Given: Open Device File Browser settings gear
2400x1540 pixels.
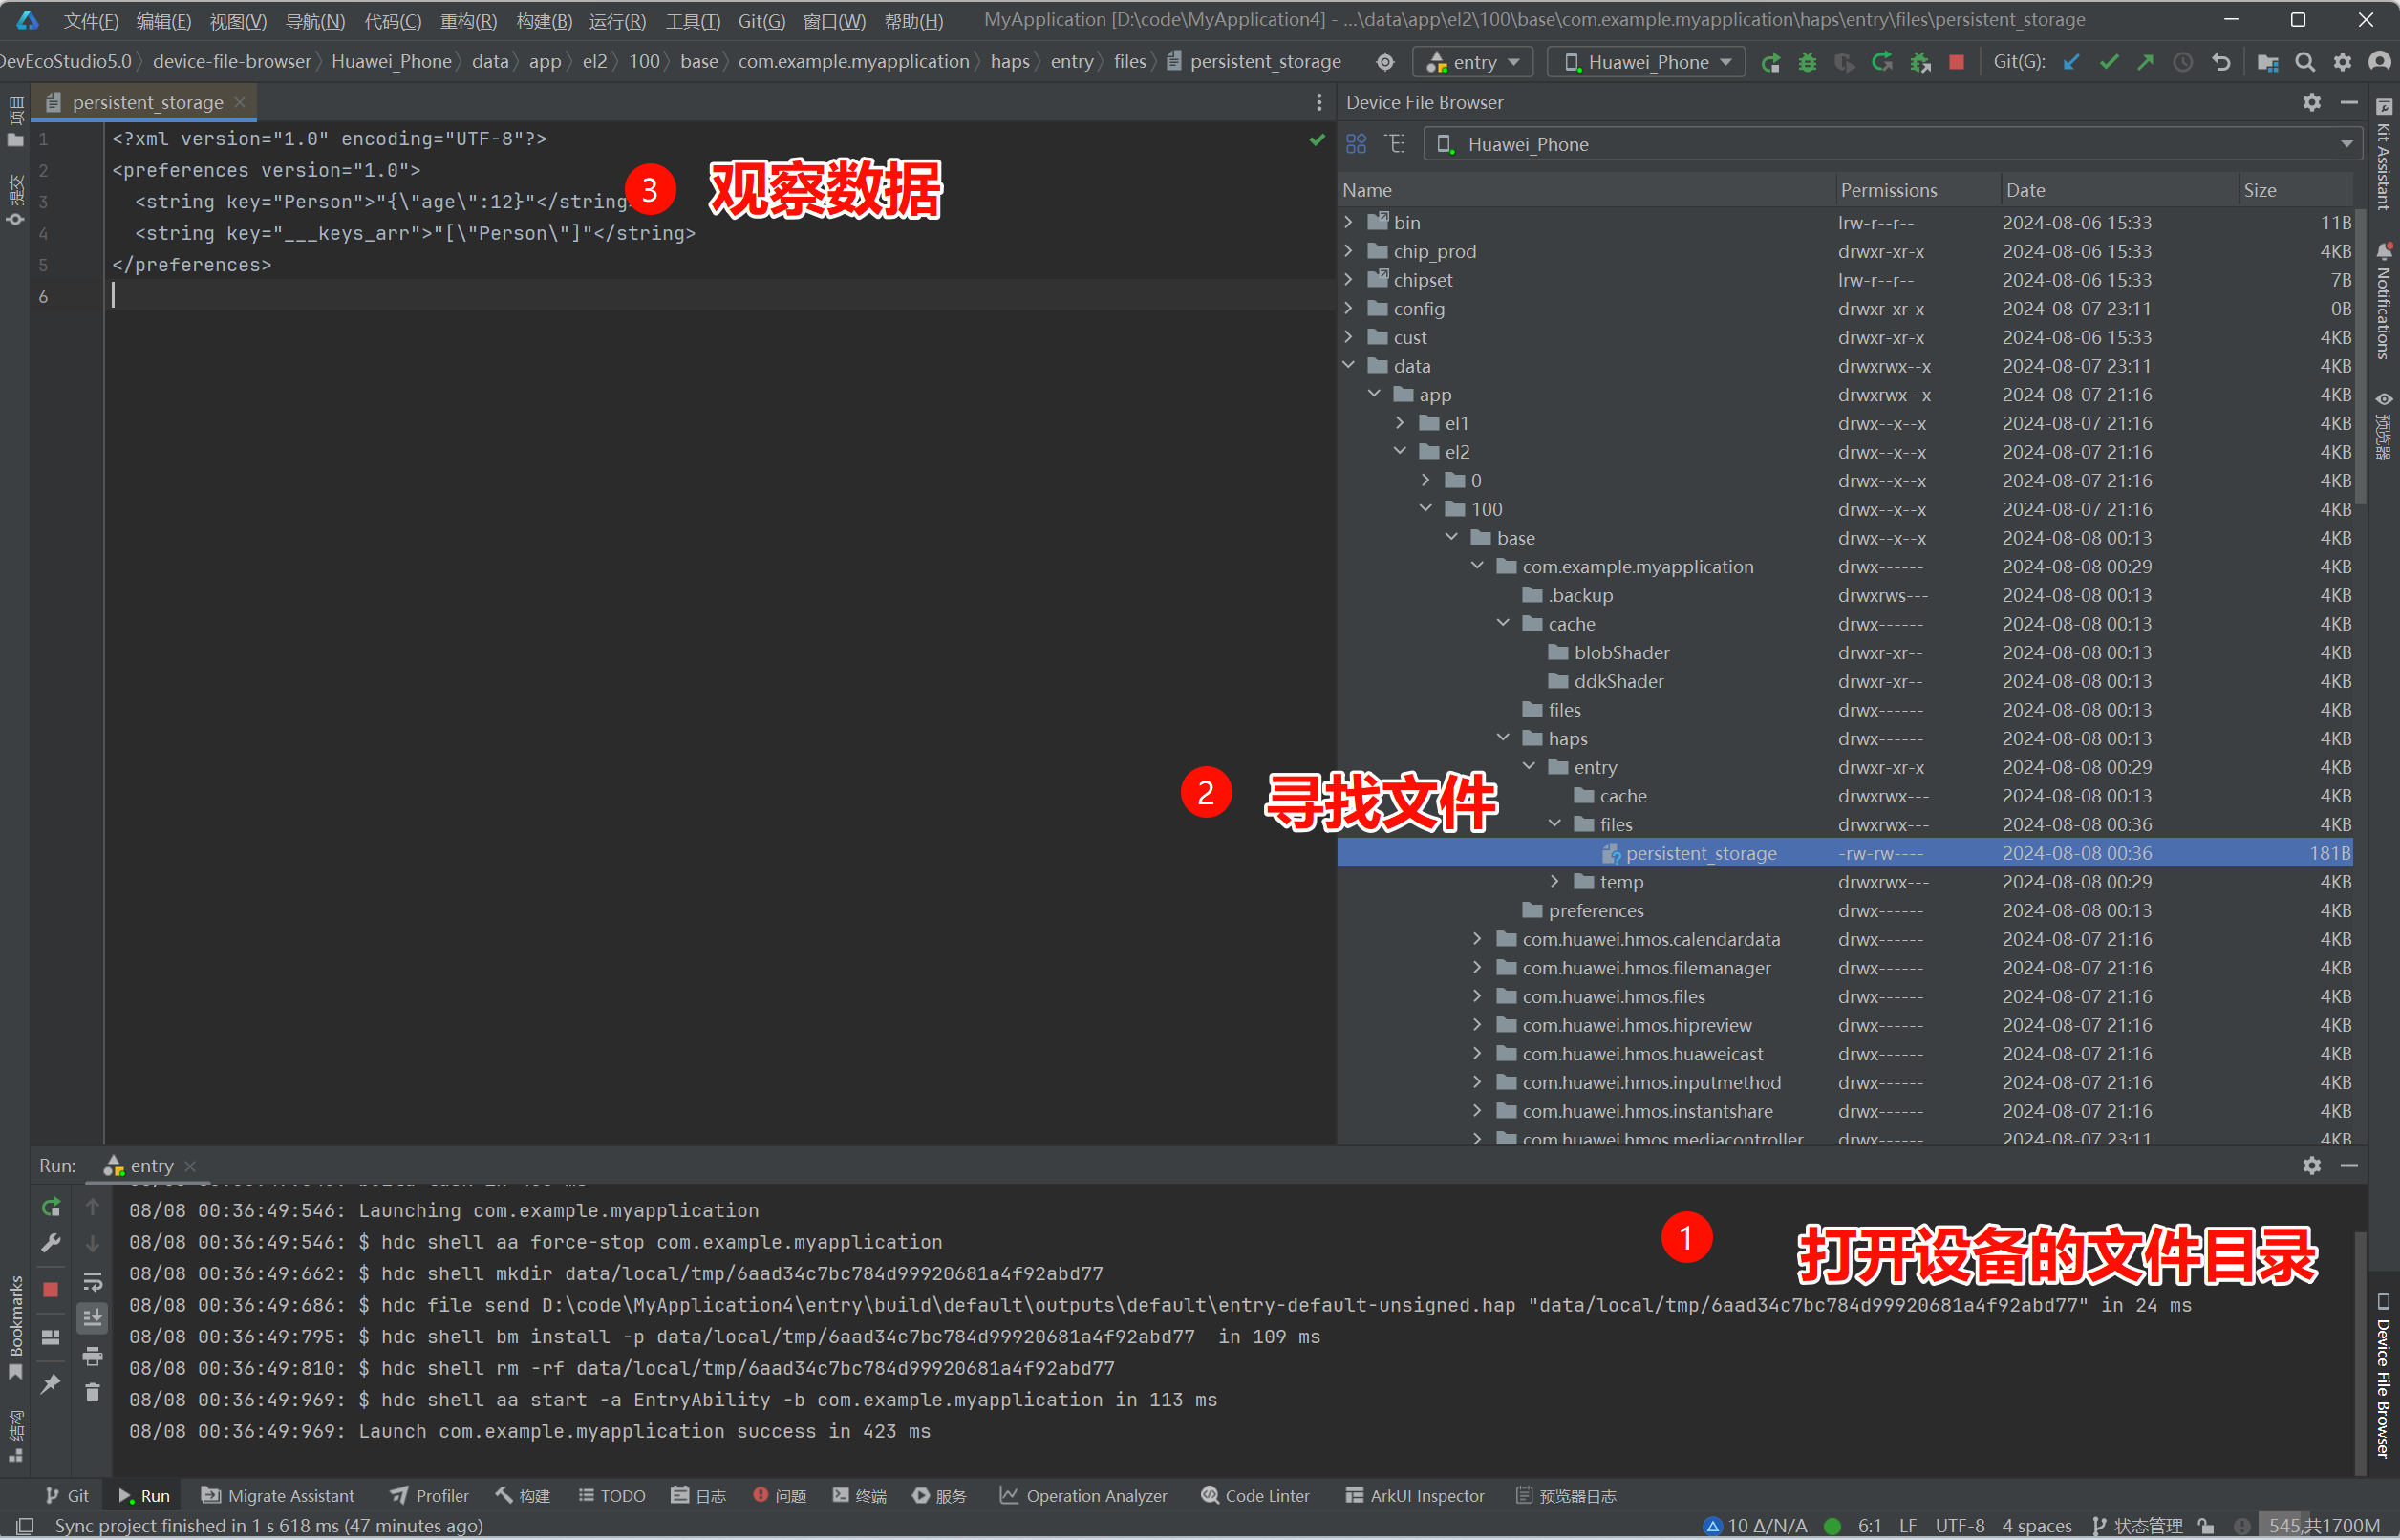Looking at the screenshot, I should tap(2311, 102).
